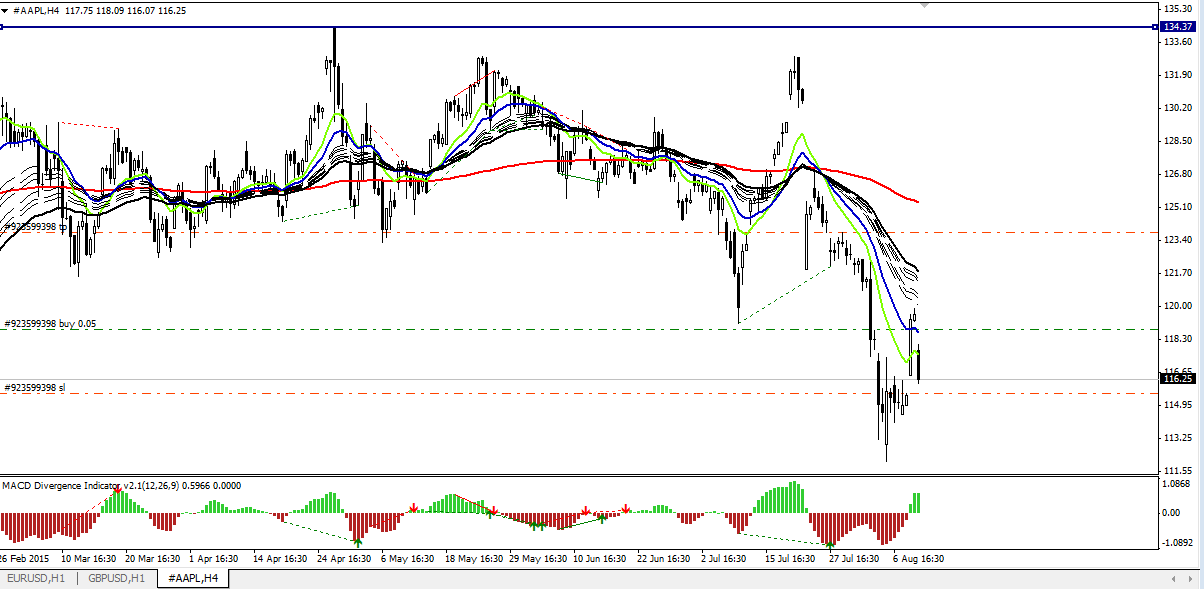Click the 133.60 price axis value
Image resolution: width=1204 pixels, height=589 pixels.
(1178, 42)
